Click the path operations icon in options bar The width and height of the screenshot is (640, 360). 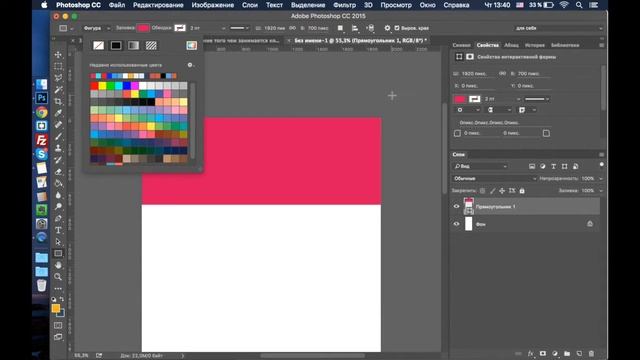tap(340, 28)
